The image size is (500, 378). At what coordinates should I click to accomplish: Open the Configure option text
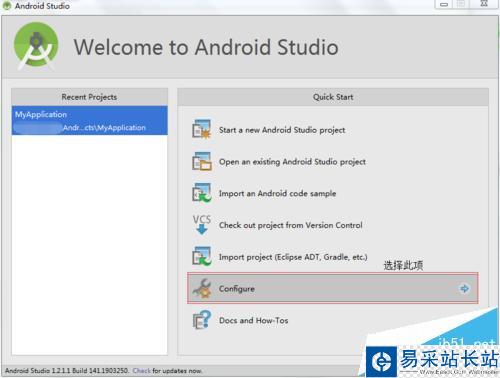[x=237, y=289]
